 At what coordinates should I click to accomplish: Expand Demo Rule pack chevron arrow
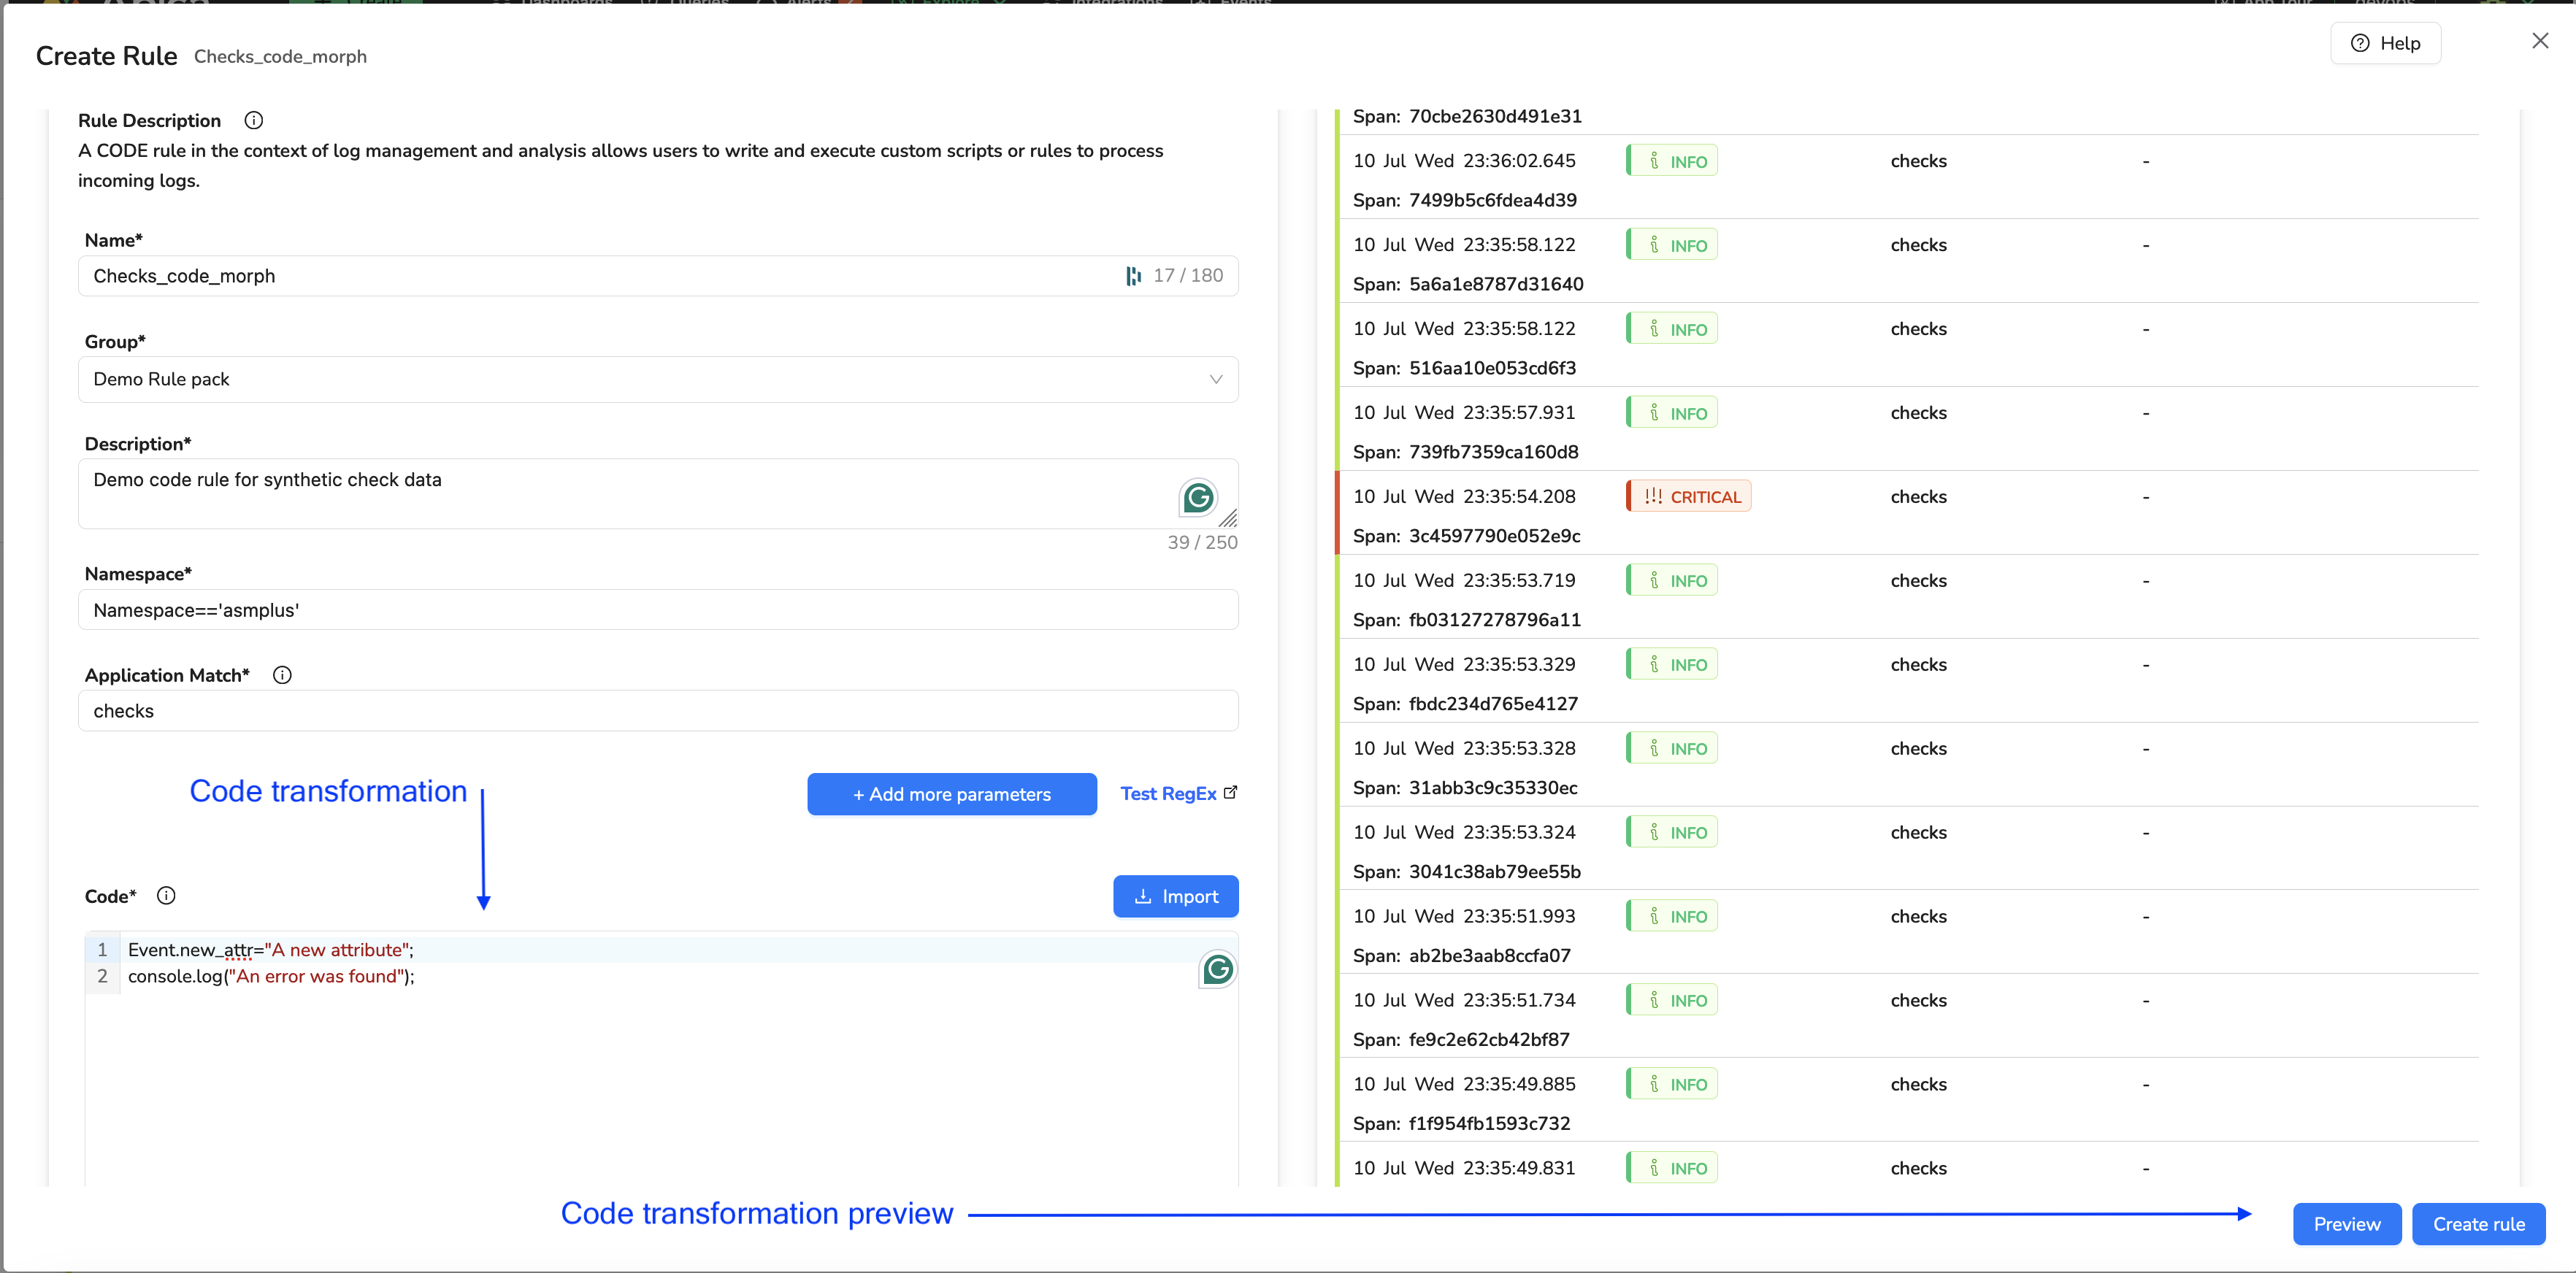(x=1216, y=380)
